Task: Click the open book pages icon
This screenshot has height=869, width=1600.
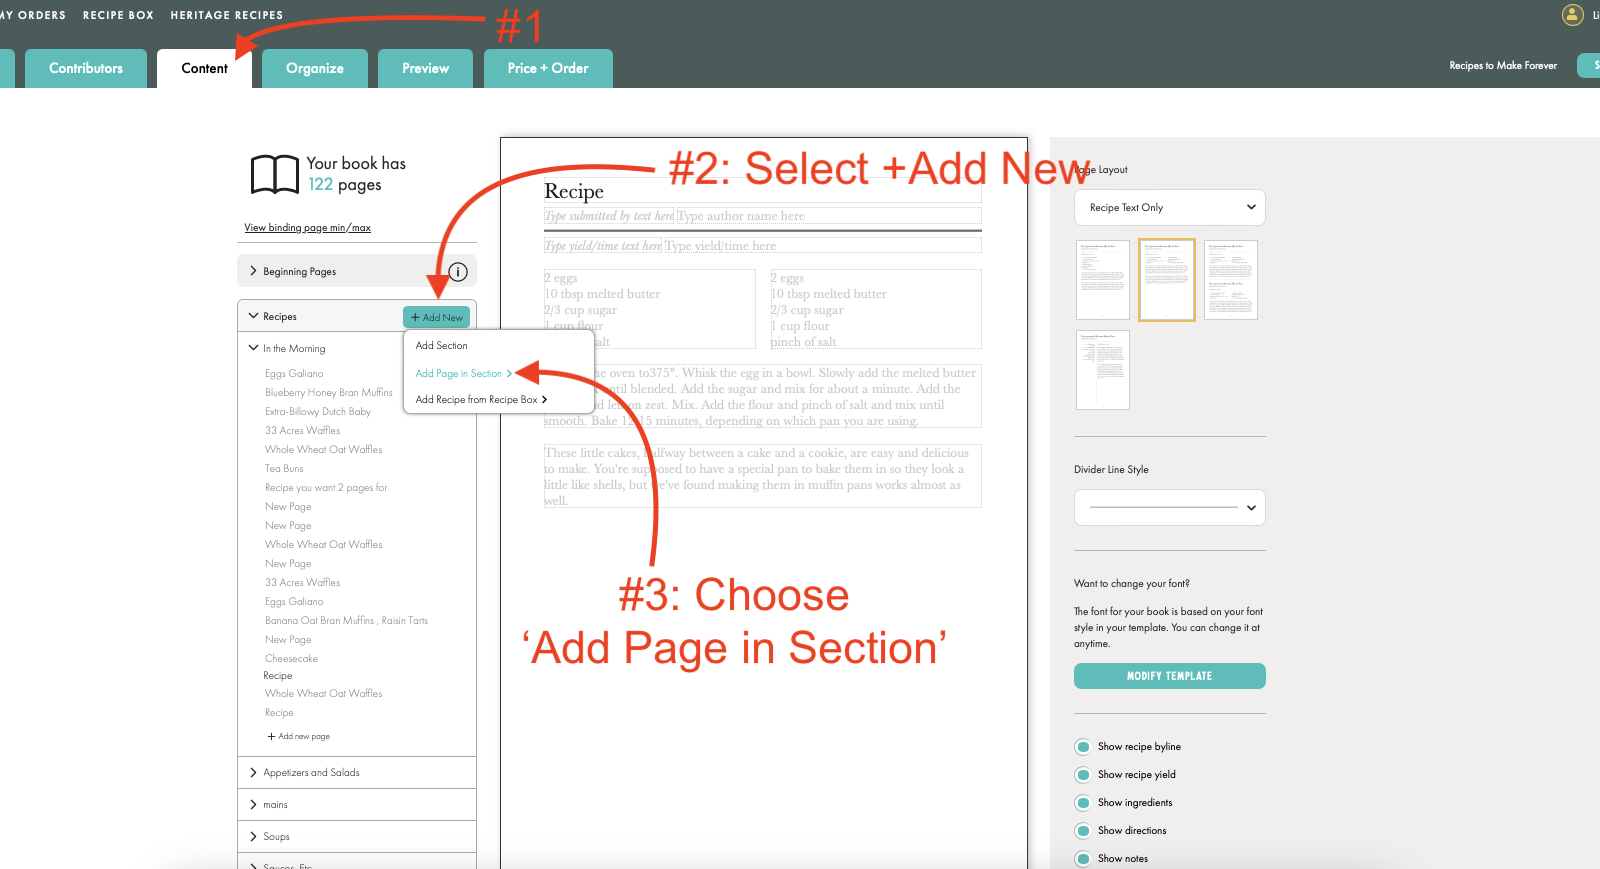Action: (x=274, y=174)
